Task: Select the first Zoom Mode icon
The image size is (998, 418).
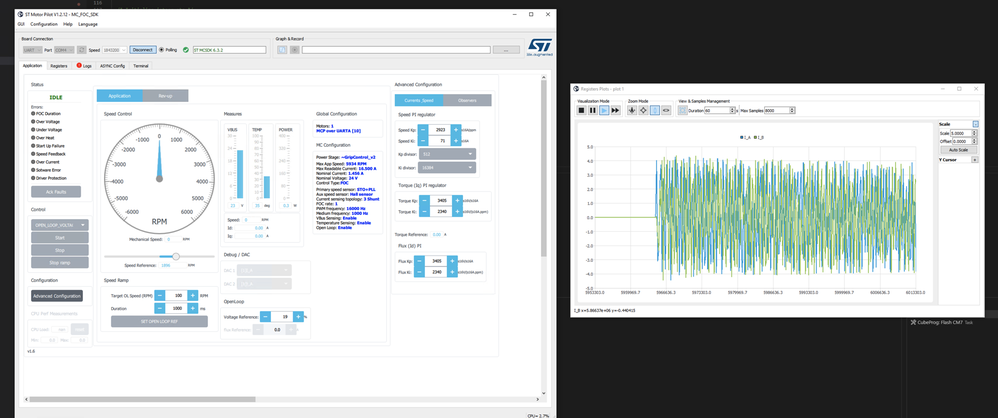Action: pyautogui.click(x=632, y=110)
